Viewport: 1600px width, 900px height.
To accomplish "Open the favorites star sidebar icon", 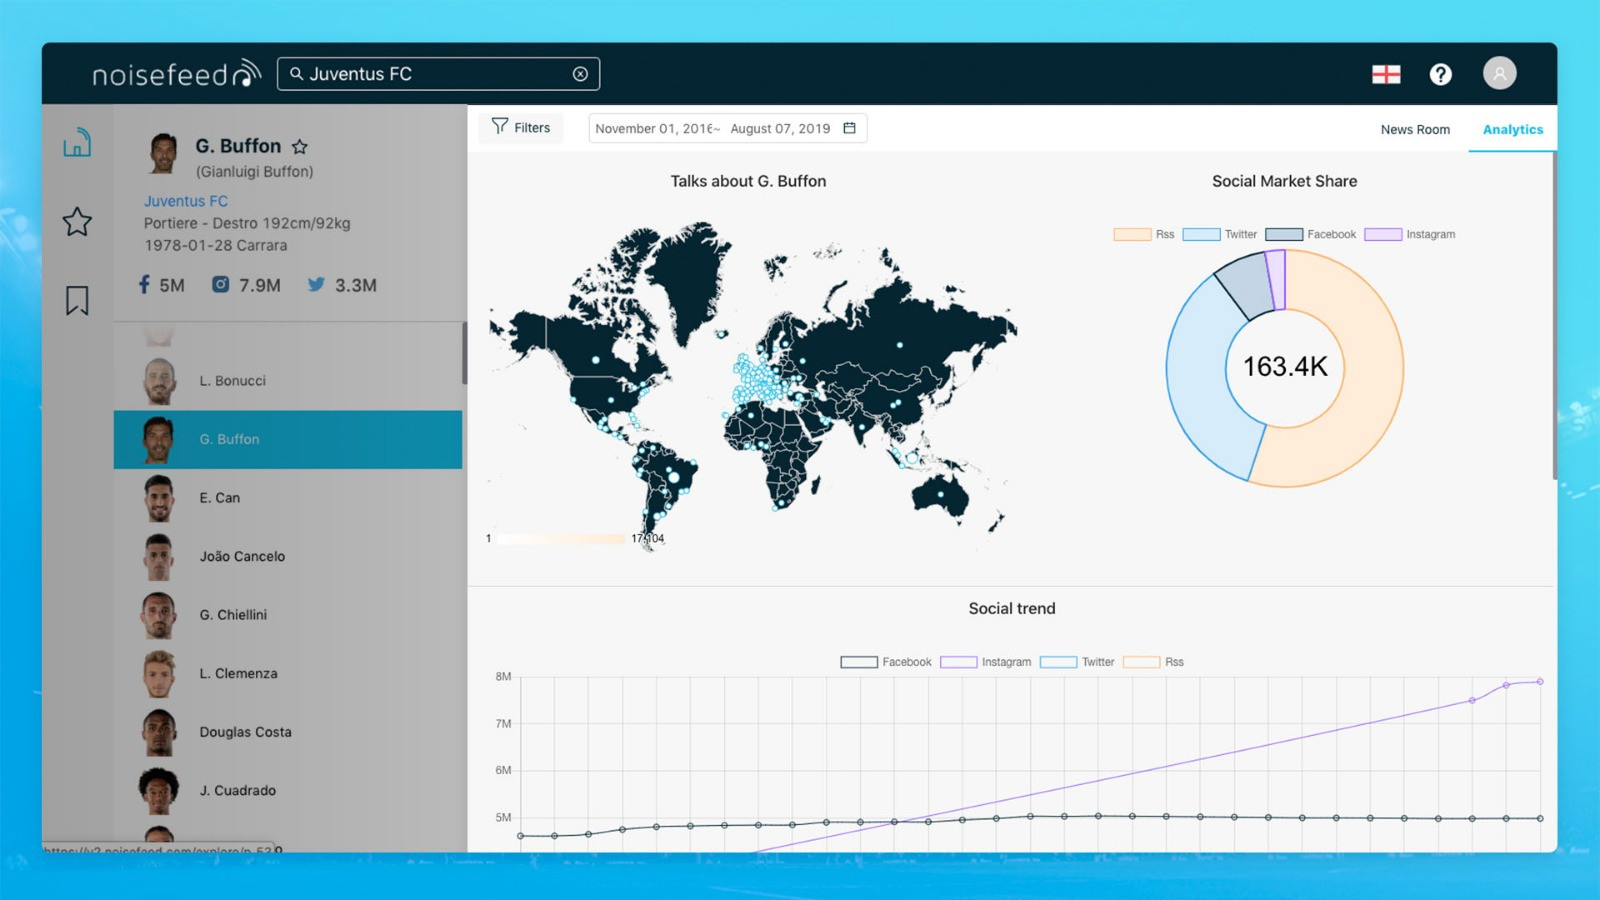I will (77, 221).
